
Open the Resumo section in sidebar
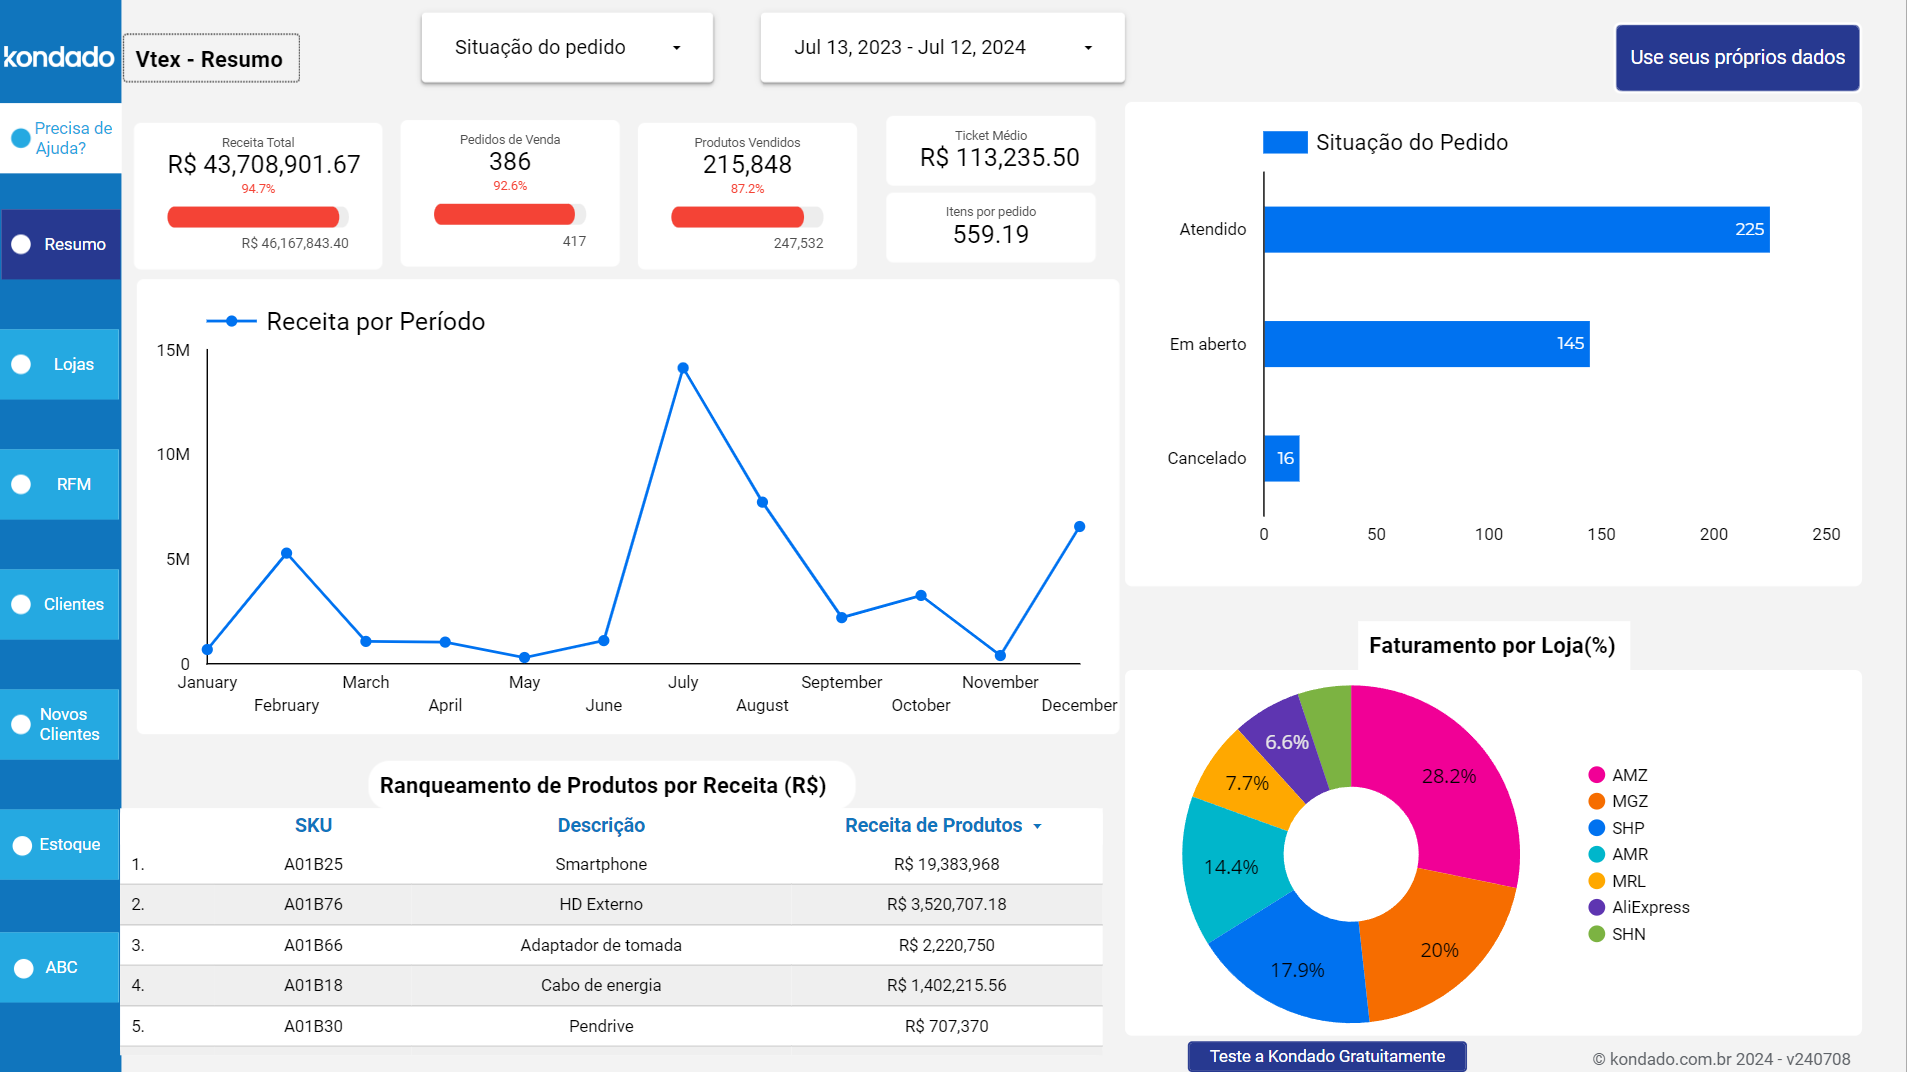coord(60,244)
